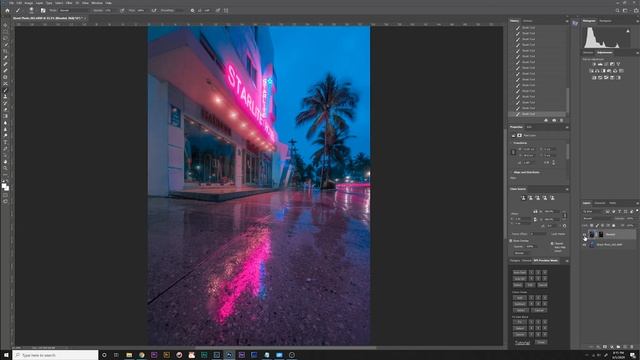Image resolution: width=640 pixels, height=360 pixels.
Task: Hide the bottom image layer
Action: point(584,244)
